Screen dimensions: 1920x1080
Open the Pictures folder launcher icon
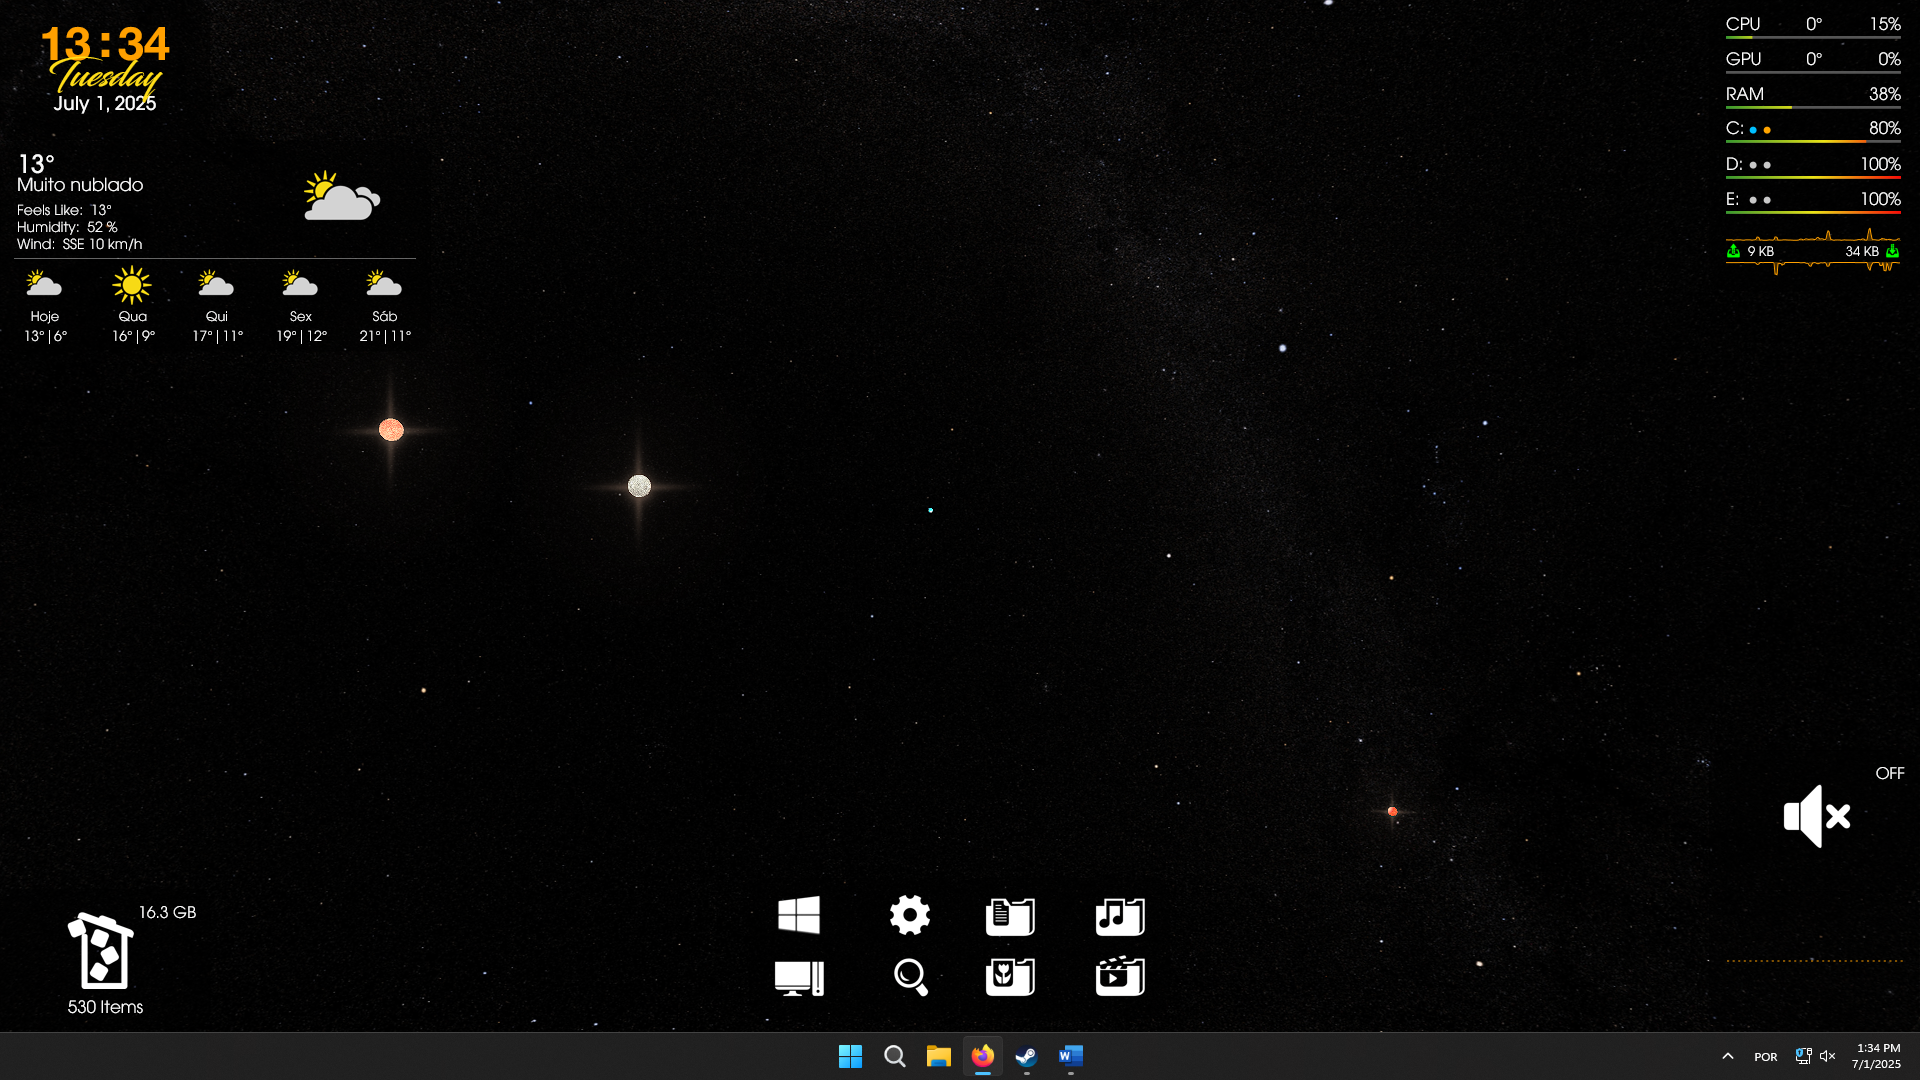[x=1010, y=977]
